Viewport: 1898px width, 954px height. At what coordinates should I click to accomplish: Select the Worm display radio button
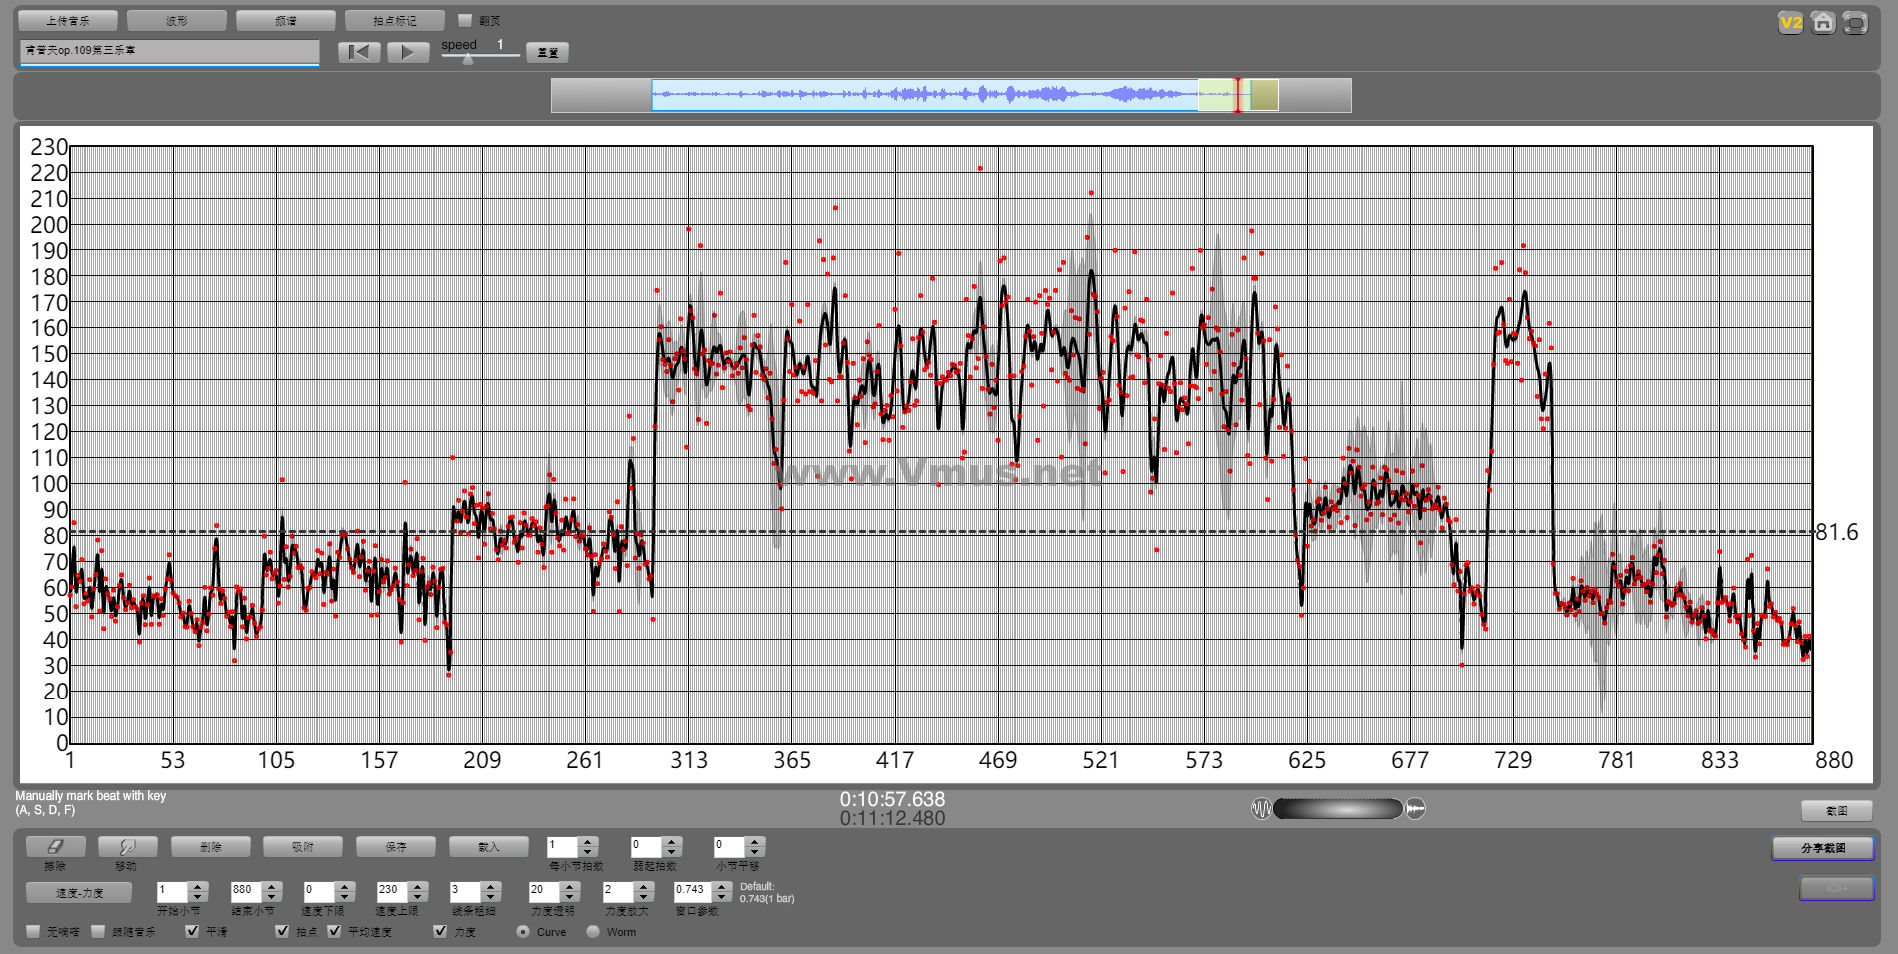point(593,931)
